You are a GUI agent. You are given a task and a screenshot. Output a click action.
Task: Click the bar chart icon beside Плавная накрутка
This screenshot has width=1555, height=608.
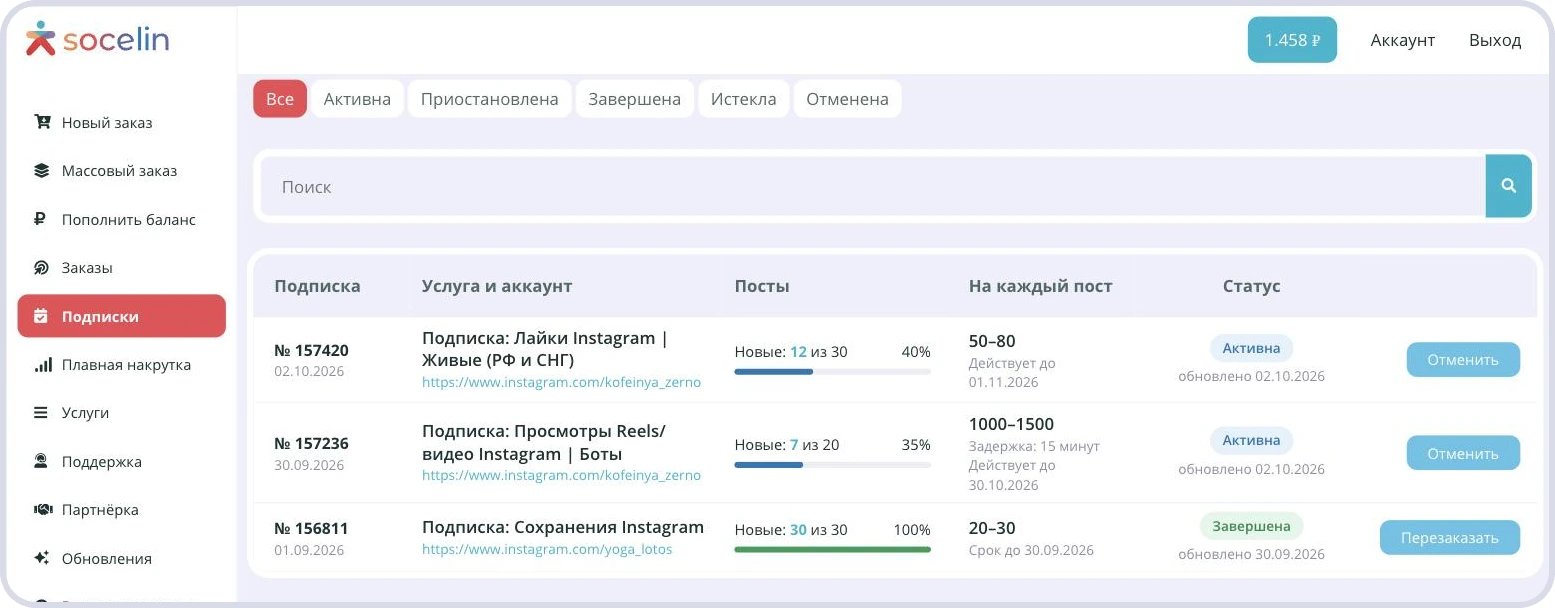(42, 365)
